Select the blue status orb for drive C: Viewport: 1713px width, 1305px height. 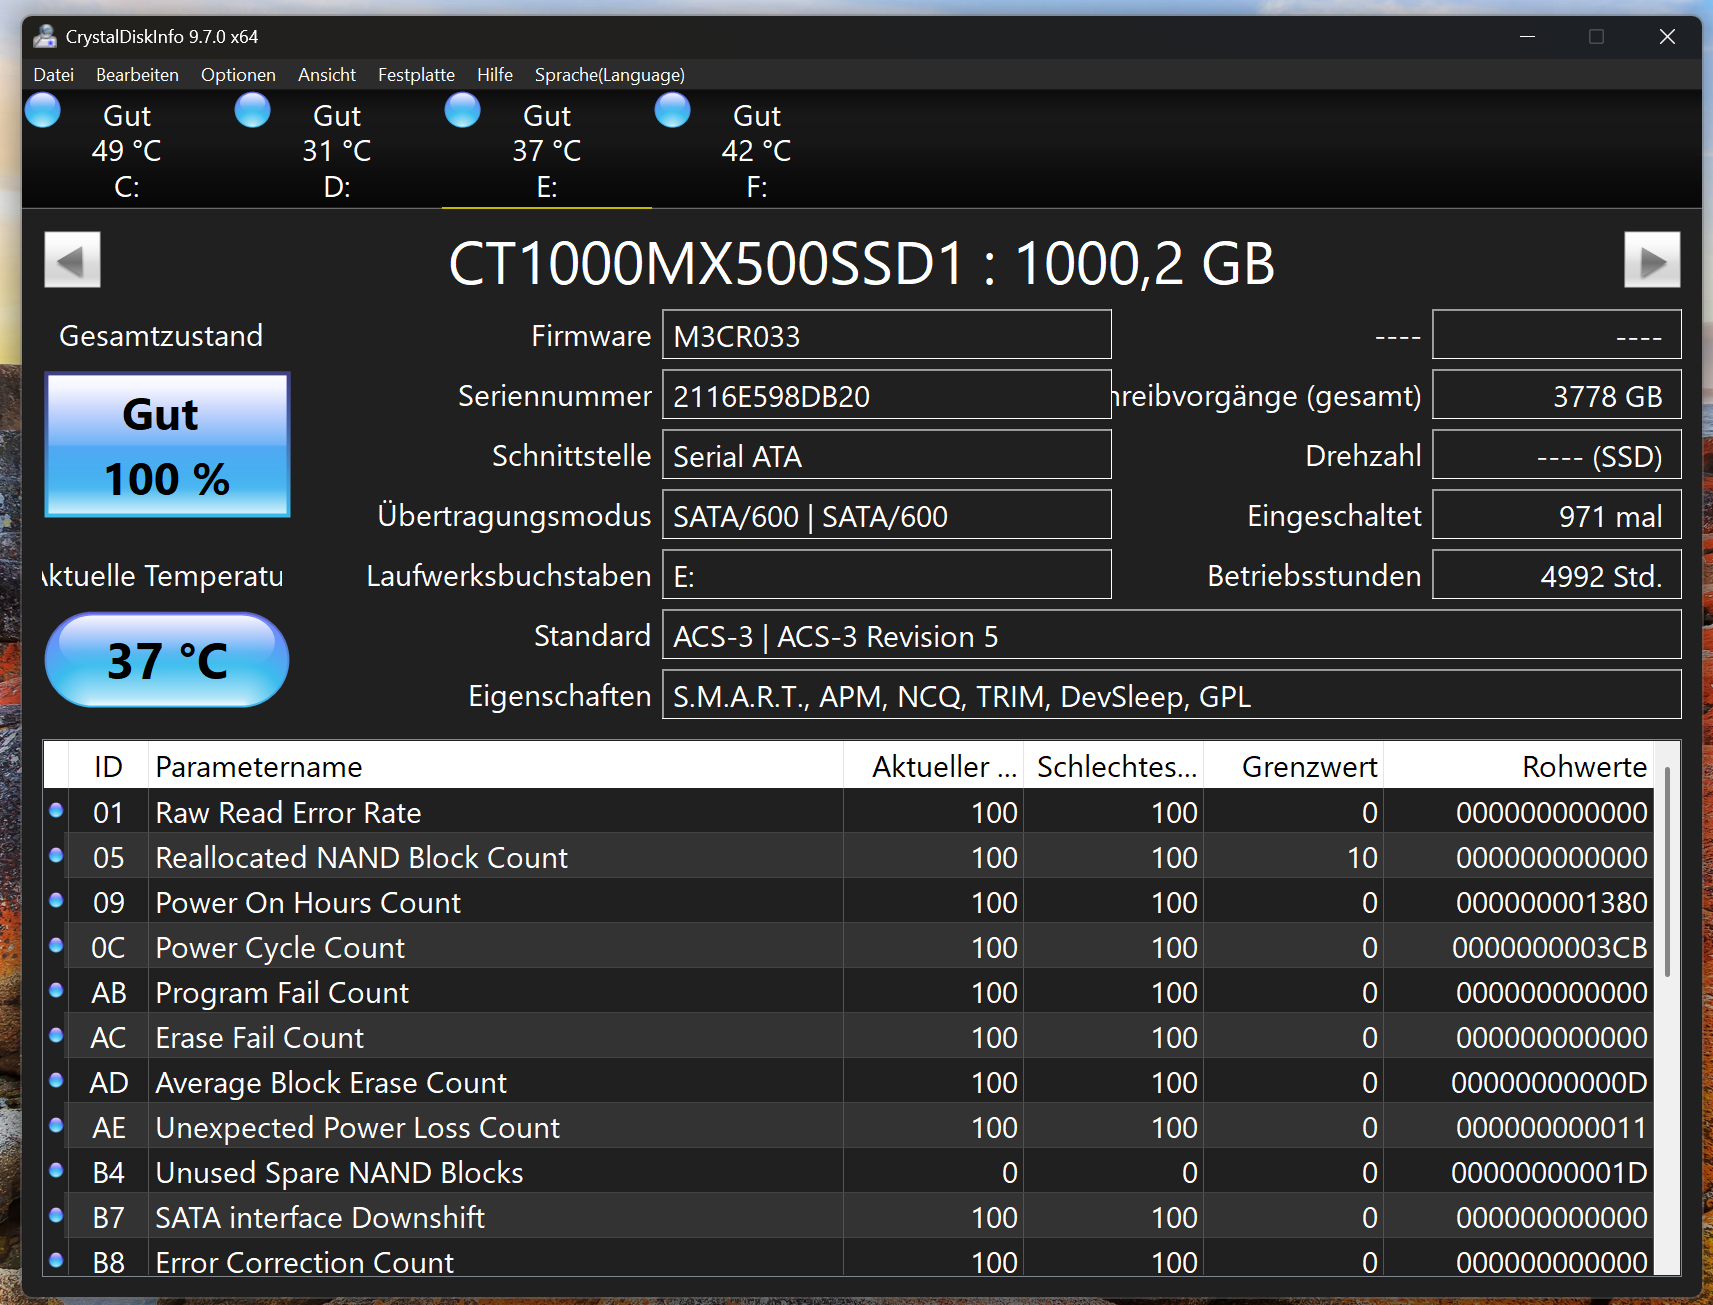tap(43, 110)
